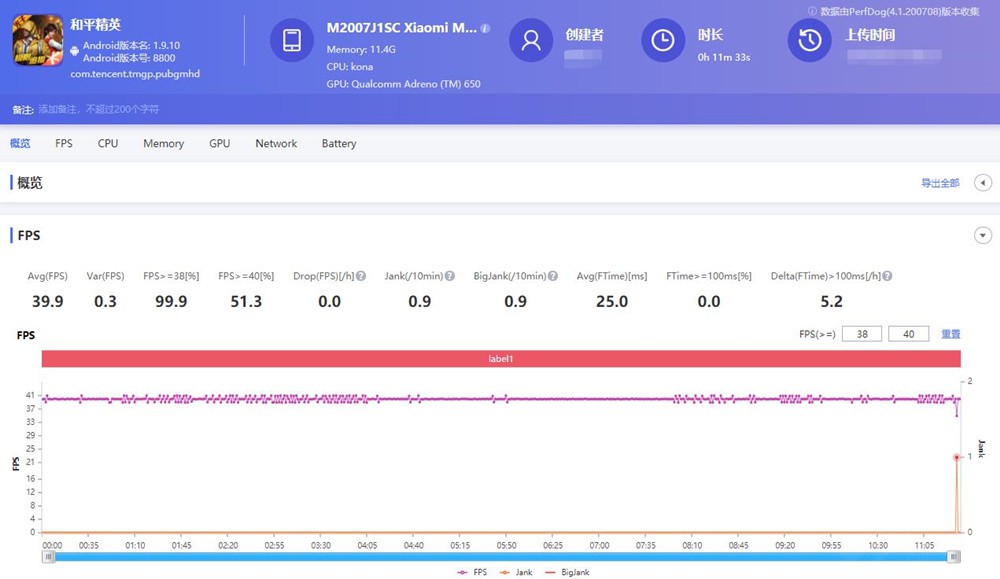Click the red jank marker point

(957, 457)
